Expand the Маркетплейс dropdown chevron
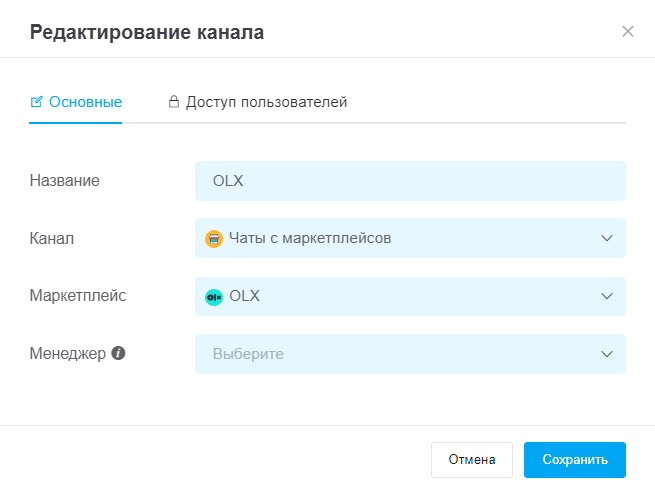Image resolution: width=655 pixels, height=490 pixels. click(x=606, y=296)
